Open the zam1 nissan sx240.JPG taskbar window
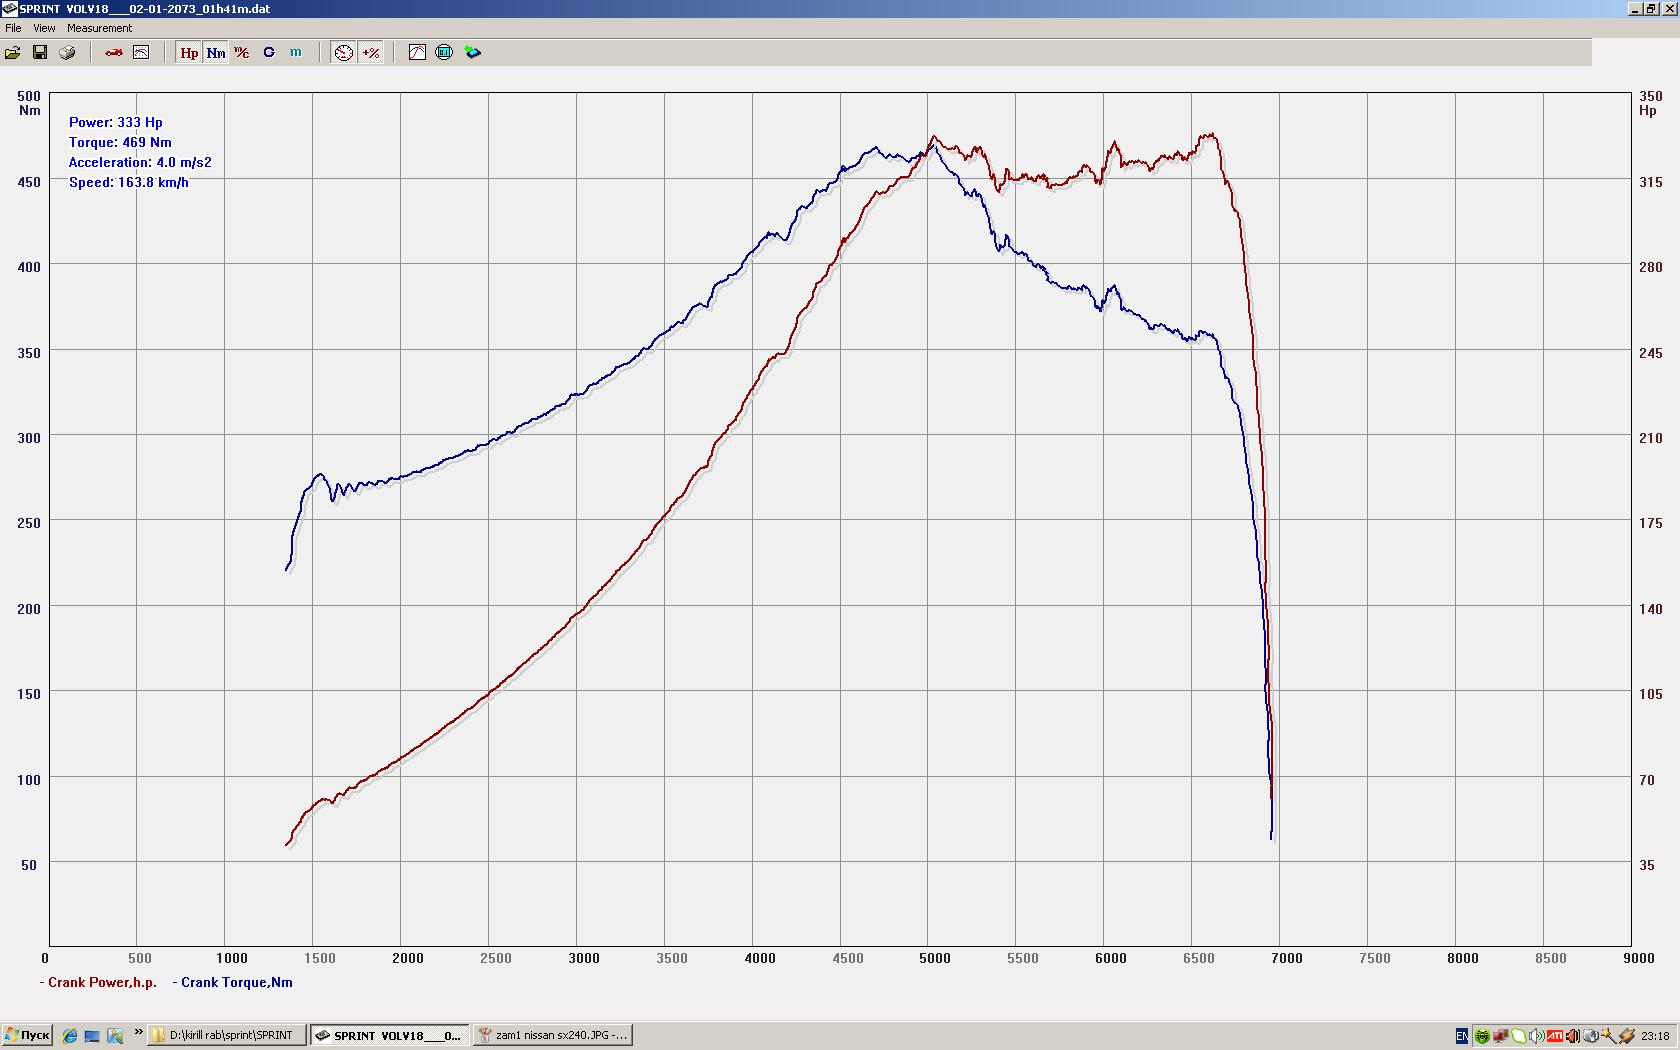The image size is (1680, 1050). 553,1035
